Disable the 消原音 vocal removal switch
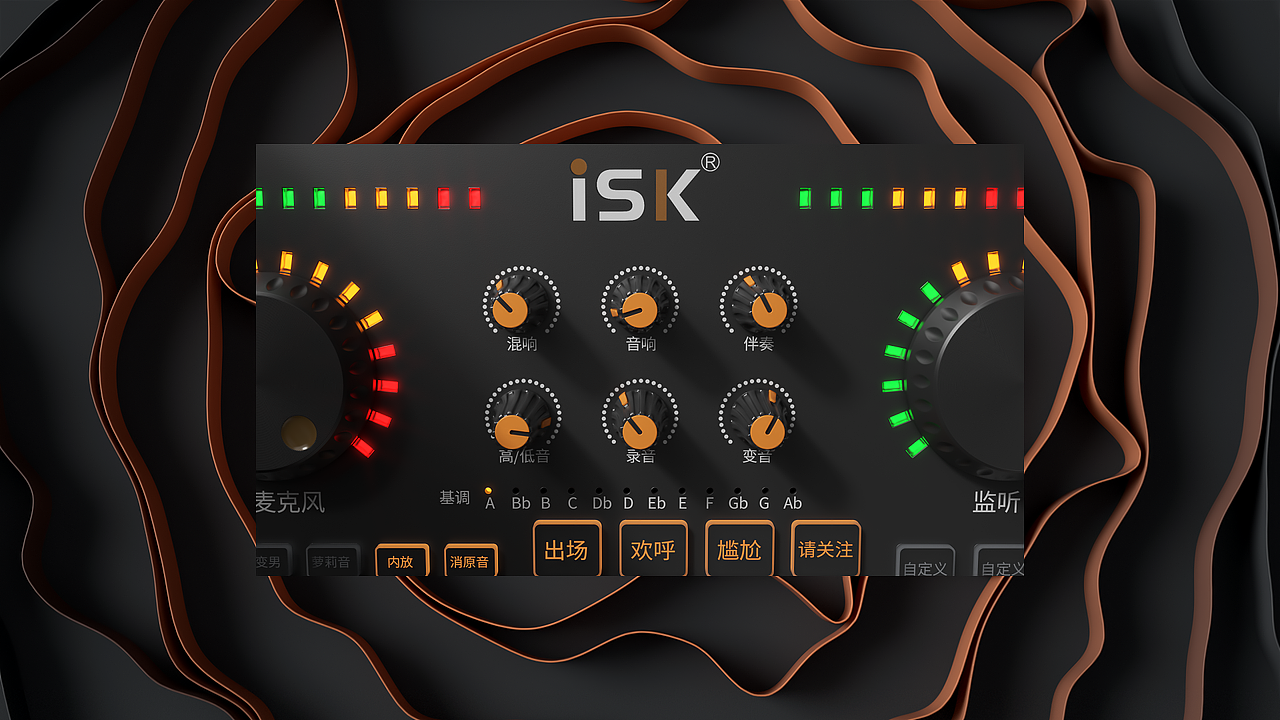 470,561
